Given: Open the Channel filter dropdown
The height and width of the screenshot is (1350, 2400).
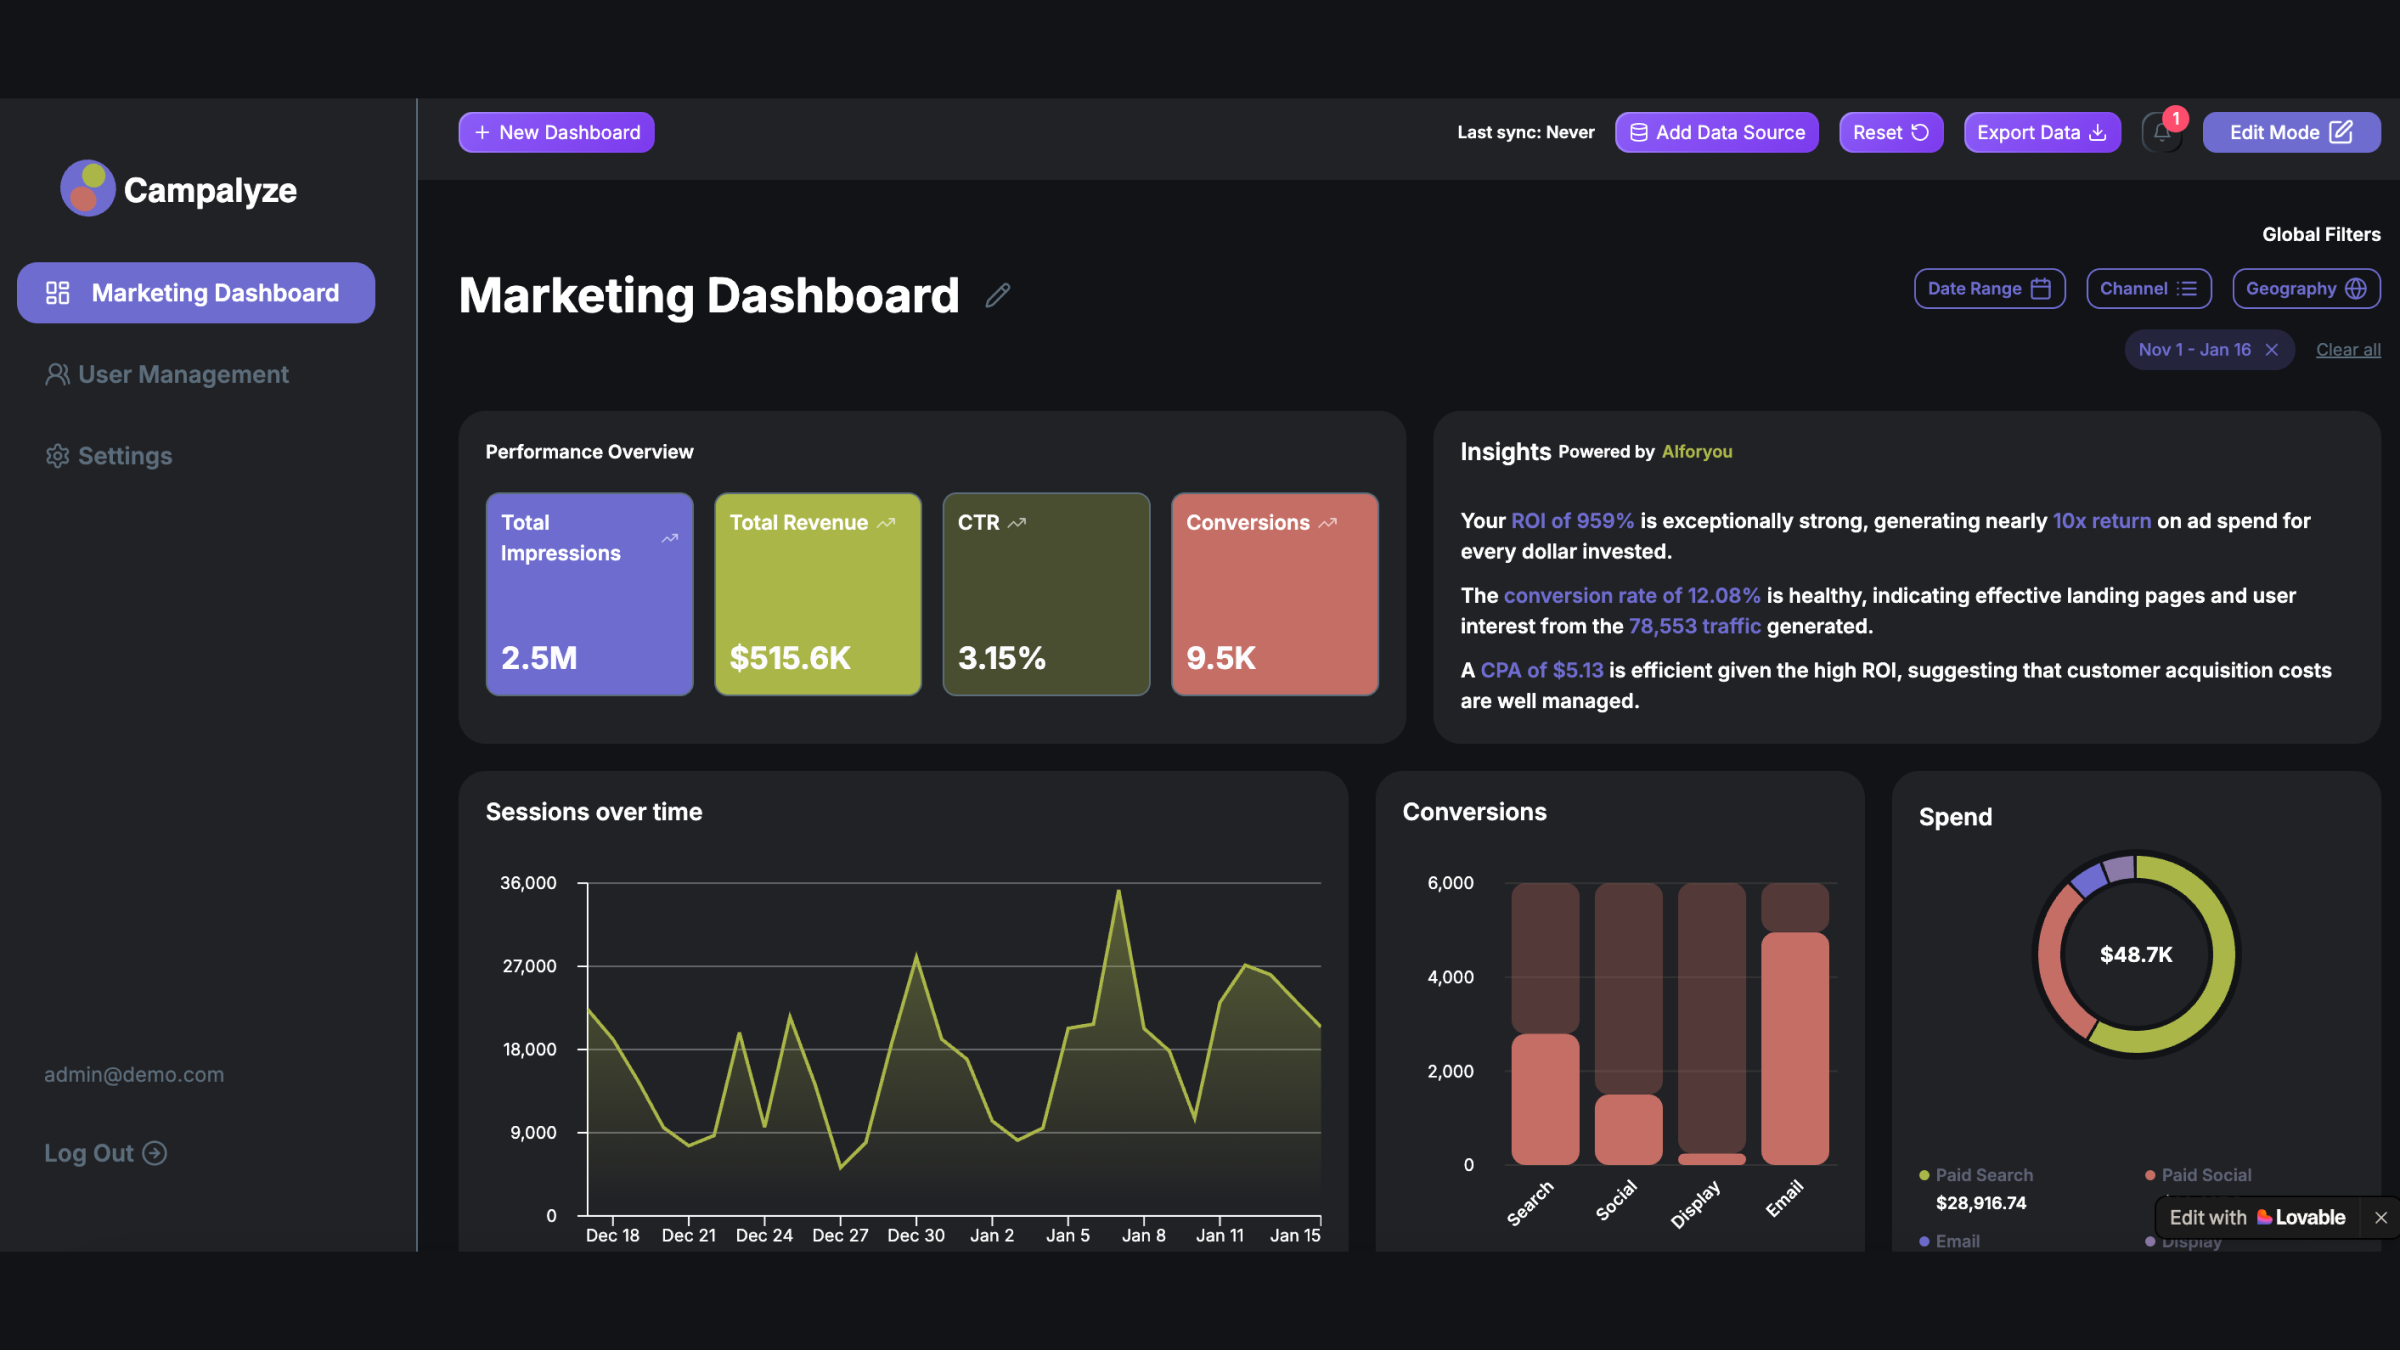Looking at the screenshot, I should click(2147, 289).
